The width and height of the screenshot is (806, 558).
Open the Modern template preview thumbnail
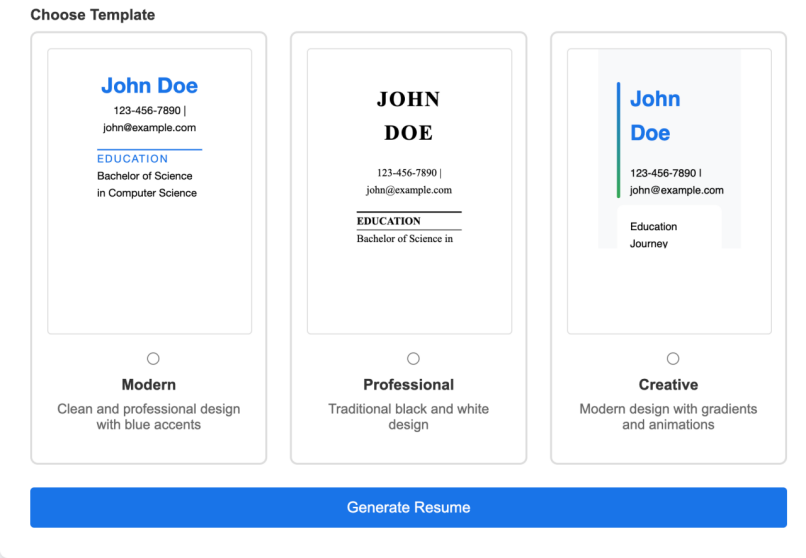coord(150,191)
